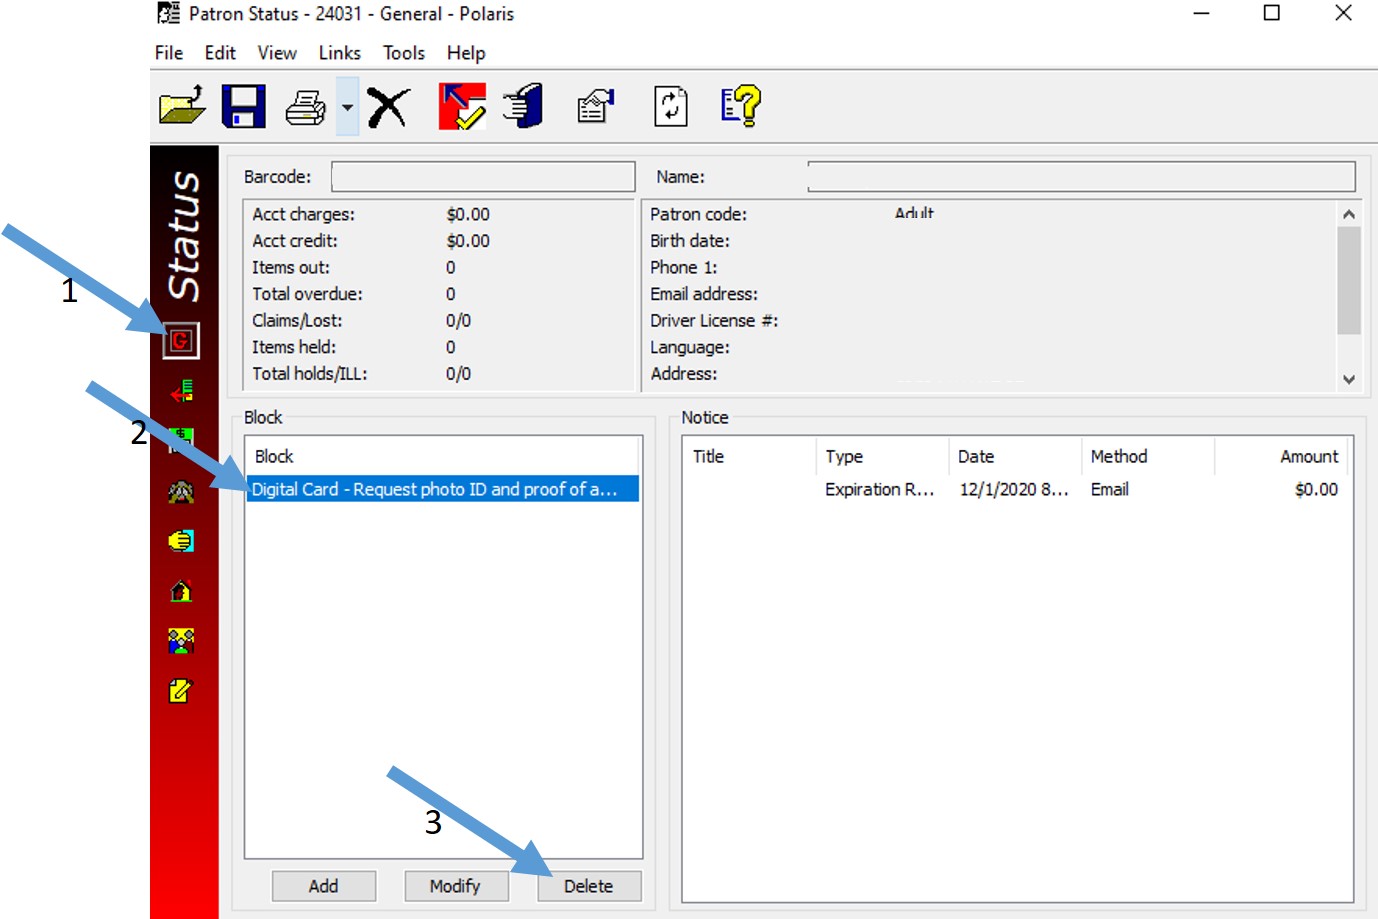The image size is (1378, 919).
Task: Select the Expiration R... notice row
Action: (1017, 489)
